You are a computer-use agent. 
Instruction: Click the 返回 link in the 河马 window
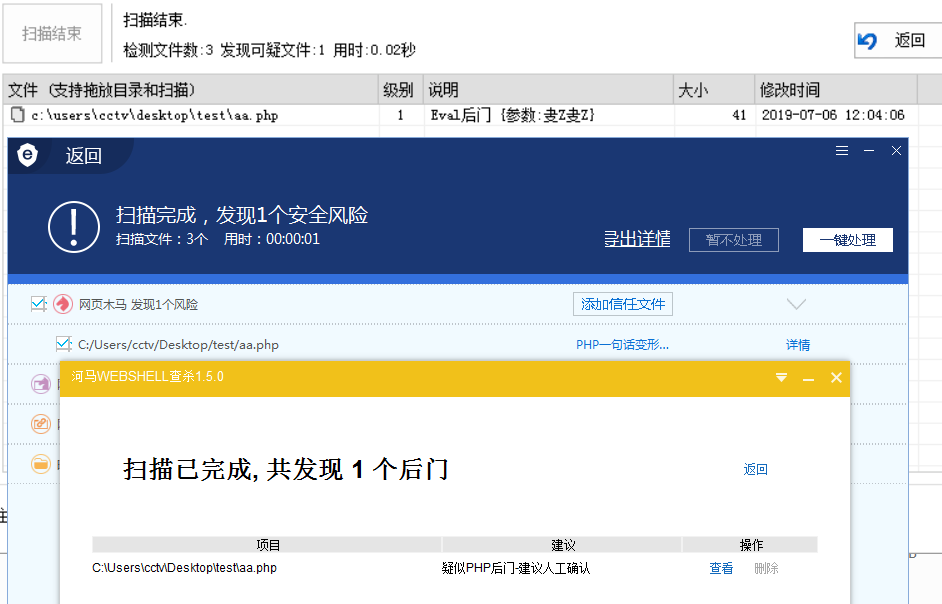755,469
